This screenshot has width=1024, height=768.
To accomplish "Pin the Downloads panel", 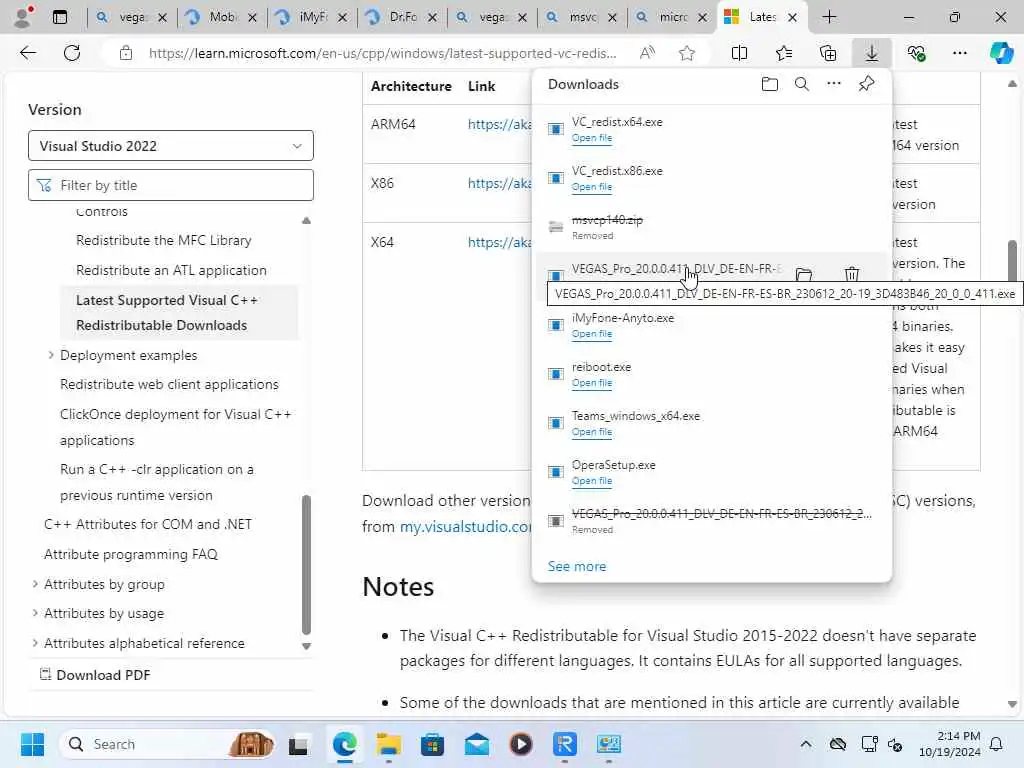I will tap(866, 84).
